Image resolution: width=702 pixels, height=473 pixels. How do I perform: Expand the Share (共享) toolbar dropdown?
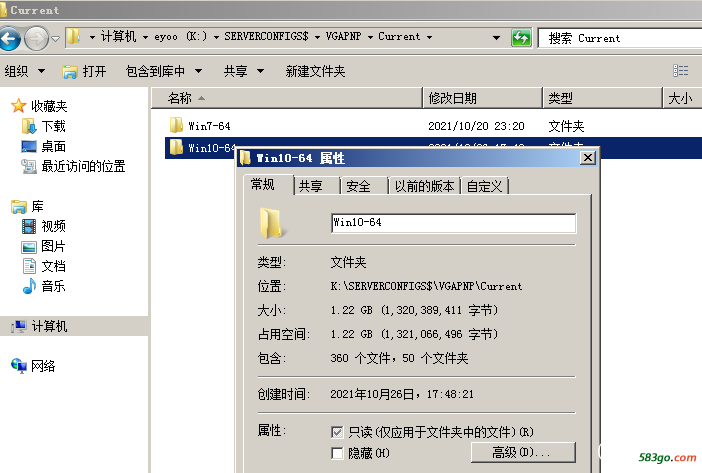coord(243,71)
